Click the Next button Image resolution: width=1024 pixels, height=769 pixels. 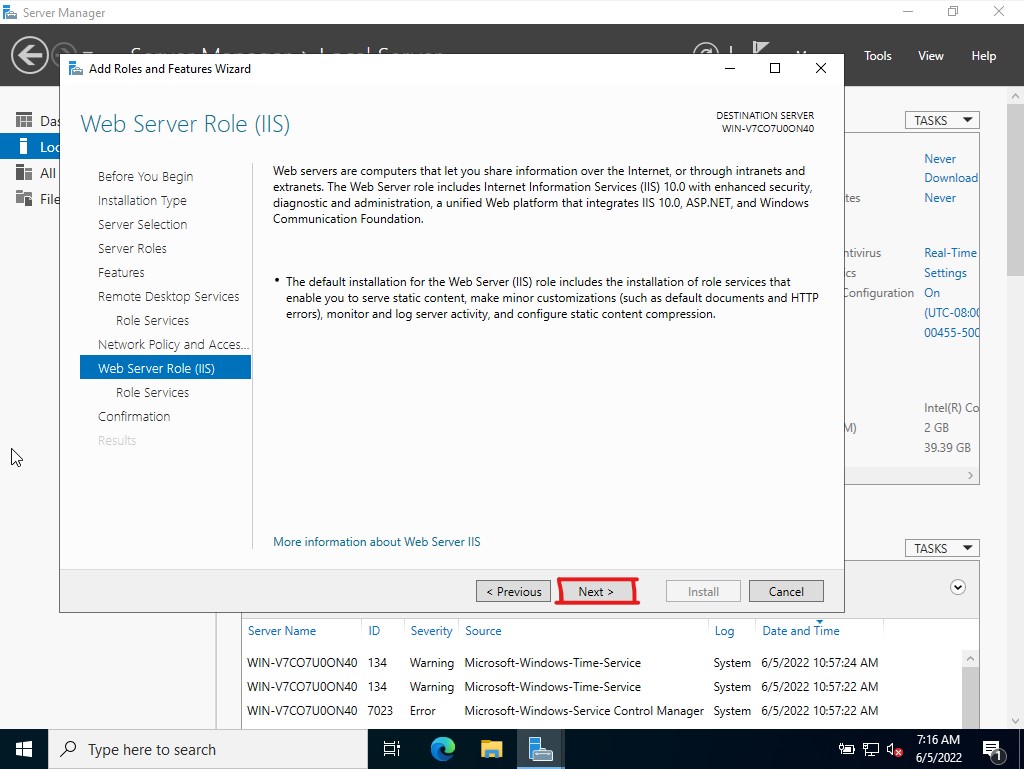point(596,591)
